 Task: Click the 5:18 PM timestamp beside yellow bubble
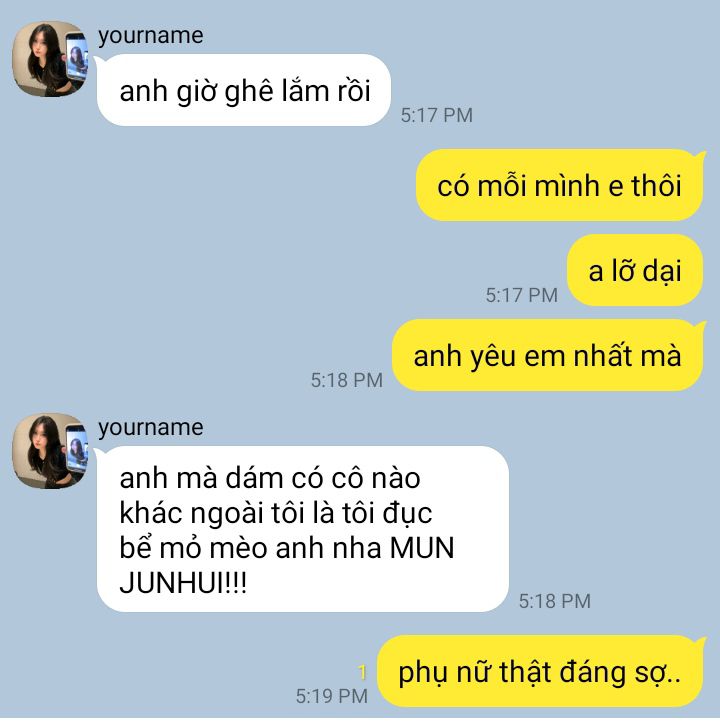click(347, 380)
